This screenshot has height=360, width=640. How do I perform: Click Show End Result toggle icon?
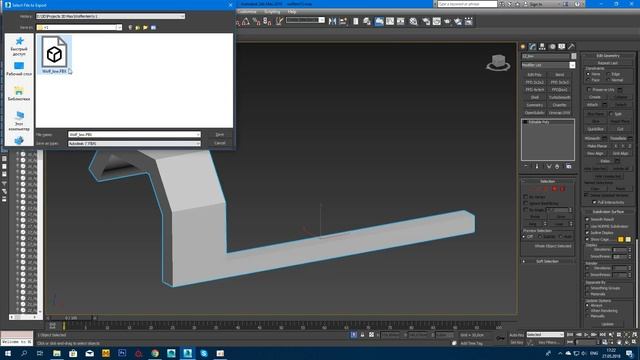click(537, 167)
